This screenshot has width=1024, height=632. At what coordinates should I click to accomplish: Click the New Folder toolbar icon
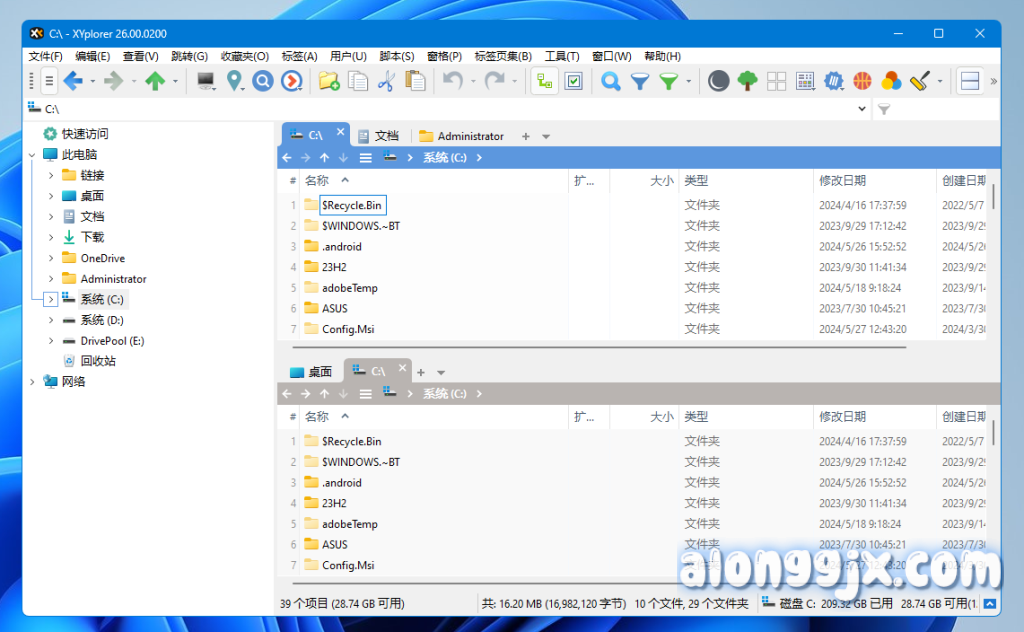pos(329,81)
